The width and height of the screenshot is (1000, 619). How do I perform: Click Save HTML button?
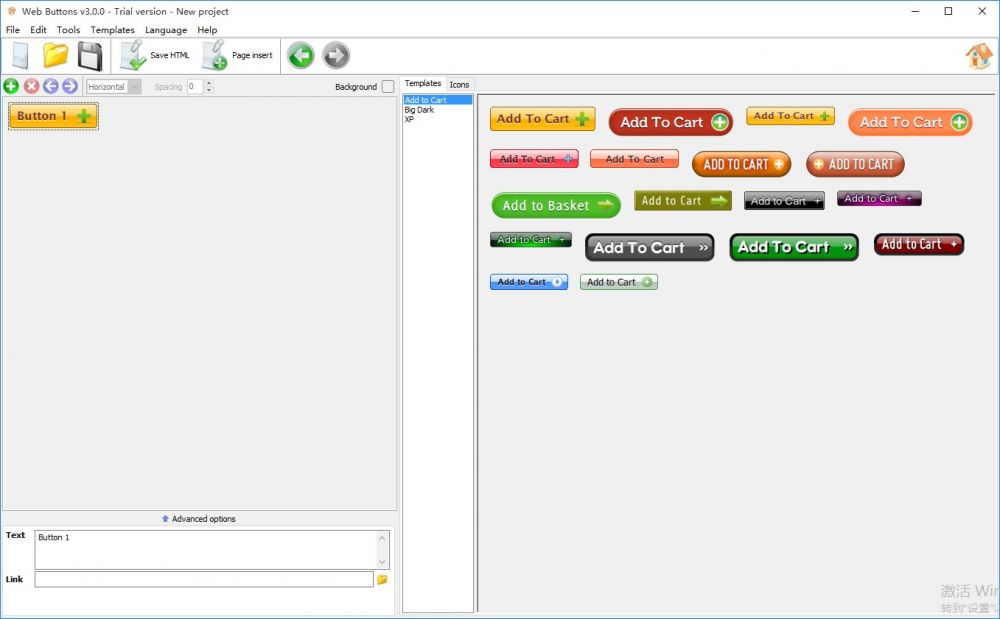pos(155,56)
